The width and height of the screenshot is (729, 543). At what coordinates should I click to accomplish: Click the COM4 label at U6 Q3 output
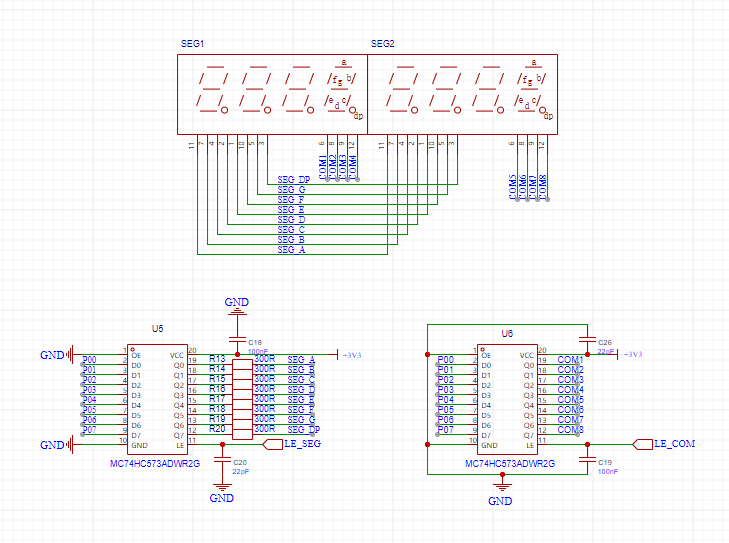(570, 390)
